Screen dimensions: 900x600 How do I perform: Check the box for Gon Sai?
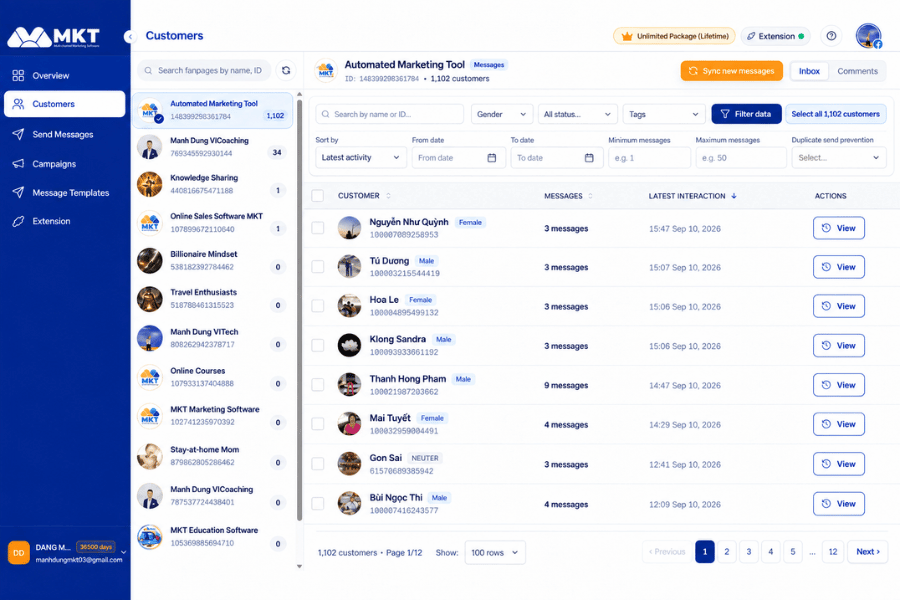pos(317,464)
